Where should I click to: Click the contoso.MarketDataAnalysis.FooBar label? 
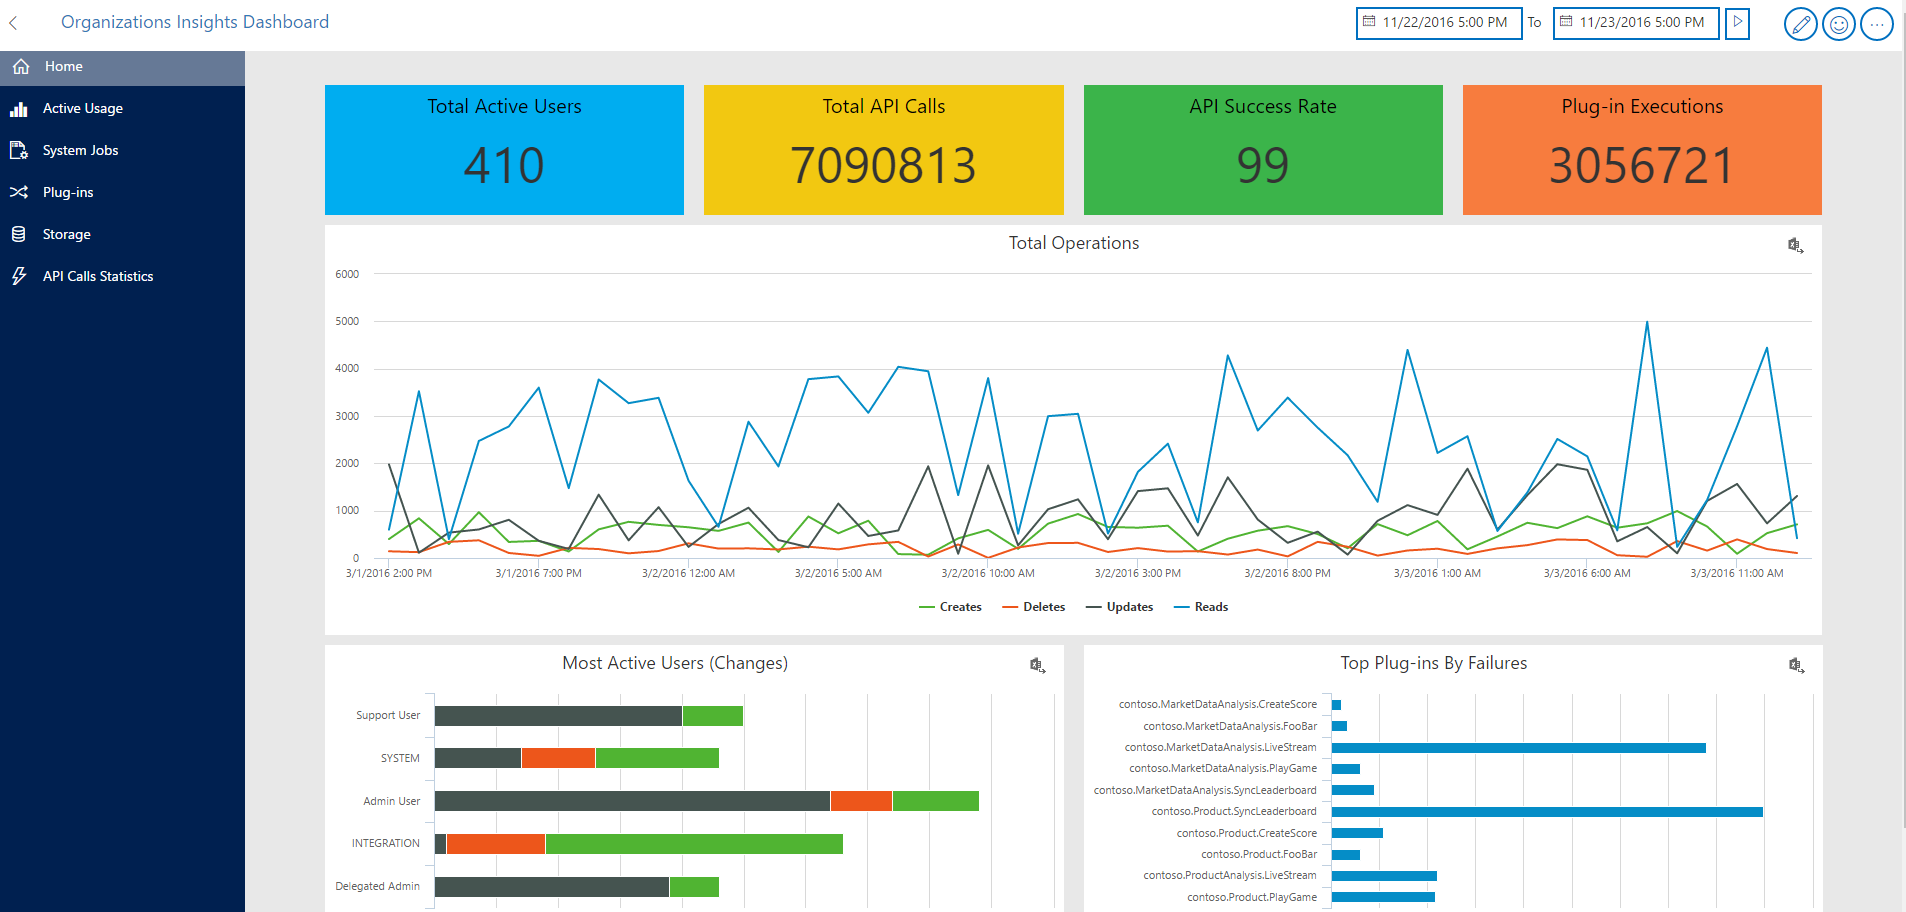(x=1230, y=726)
